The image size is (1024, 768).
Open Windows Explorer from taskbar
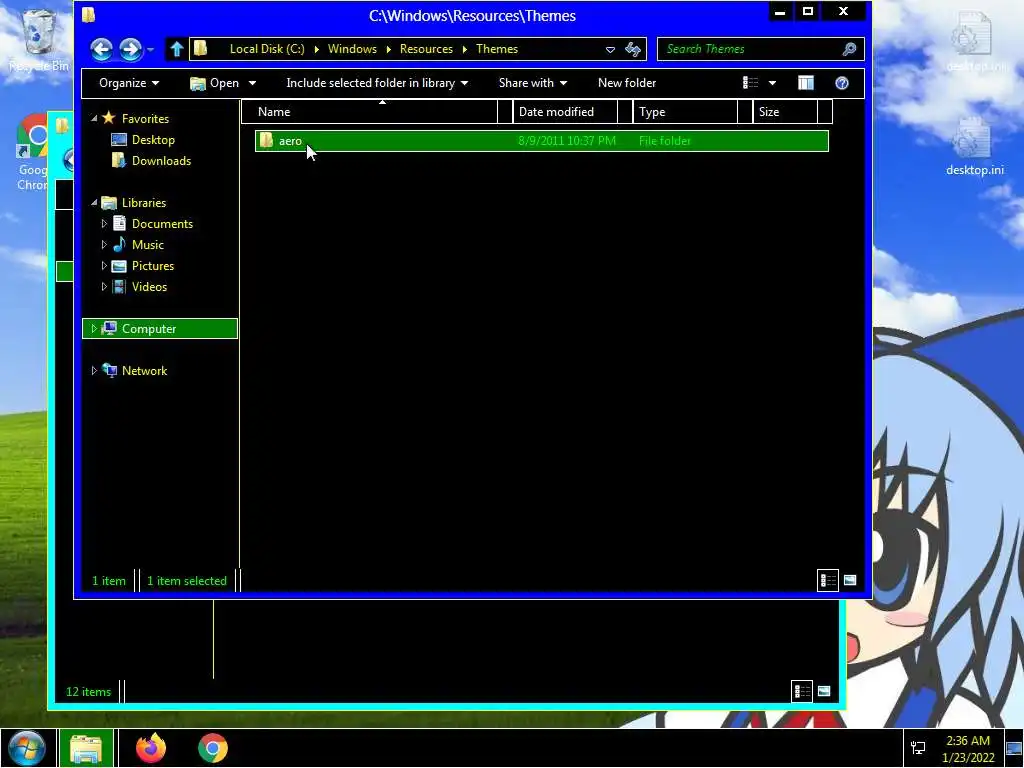click(86, 748)
